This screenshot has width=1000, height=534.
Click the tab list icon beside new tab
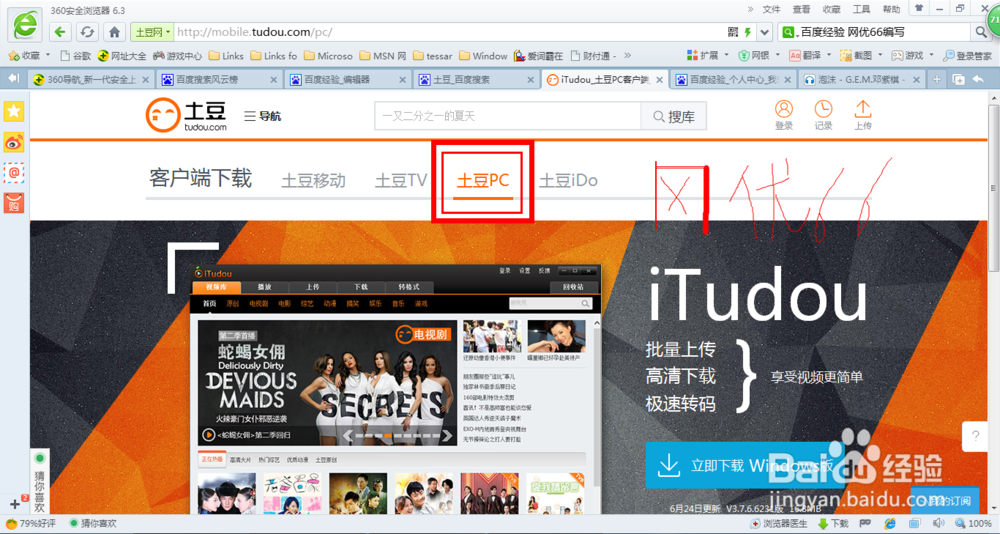[x=958, y=79]
